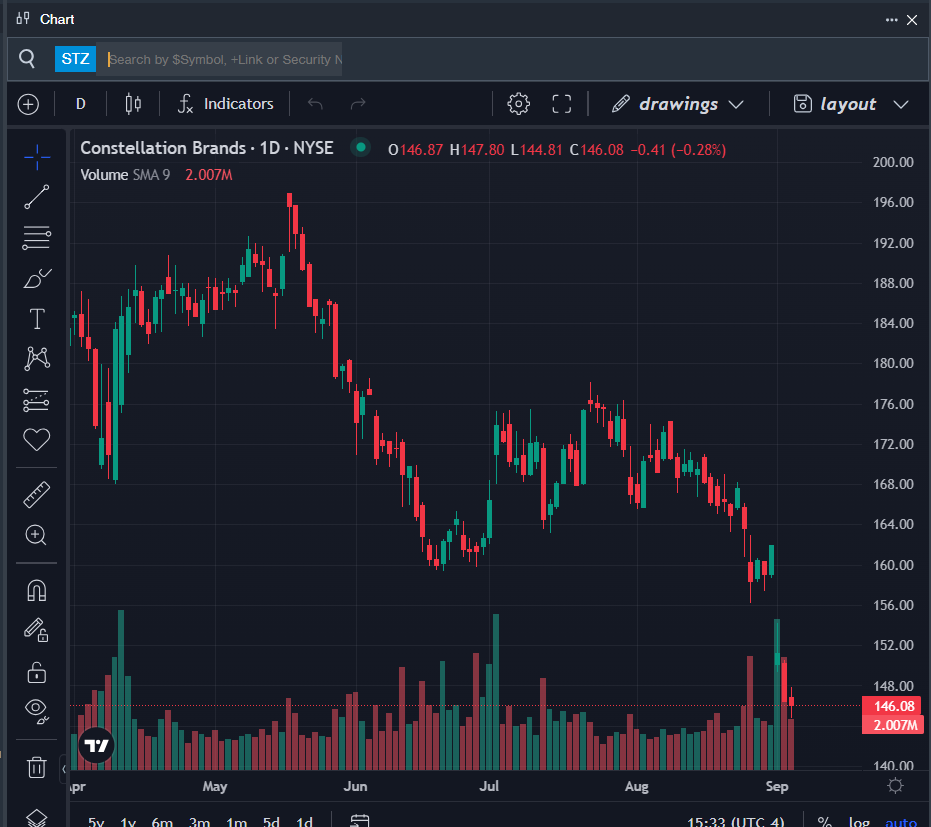Open the D interval selector

pyautogui.click(x=81, y=104)
